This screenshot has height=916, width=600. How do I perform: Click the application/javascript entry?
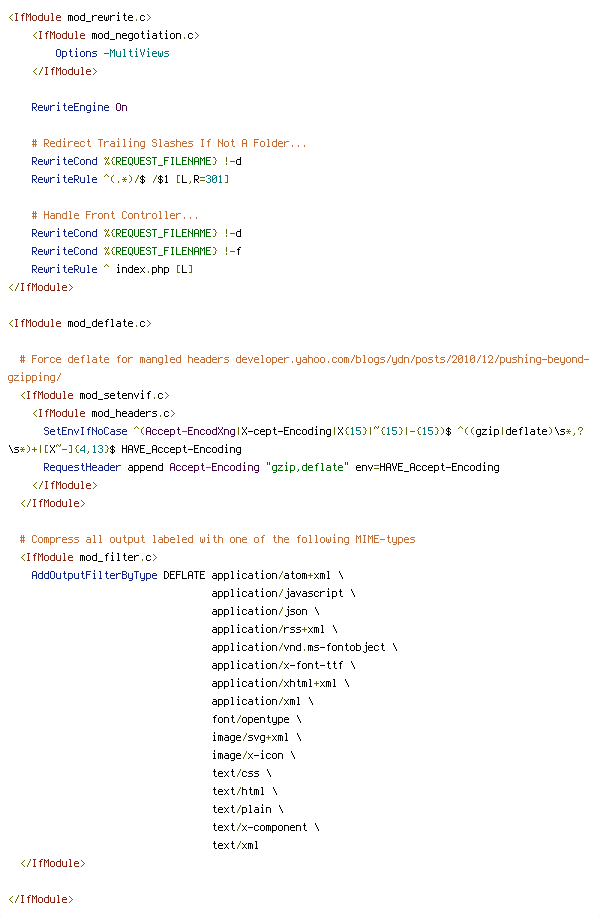point(278,594)
